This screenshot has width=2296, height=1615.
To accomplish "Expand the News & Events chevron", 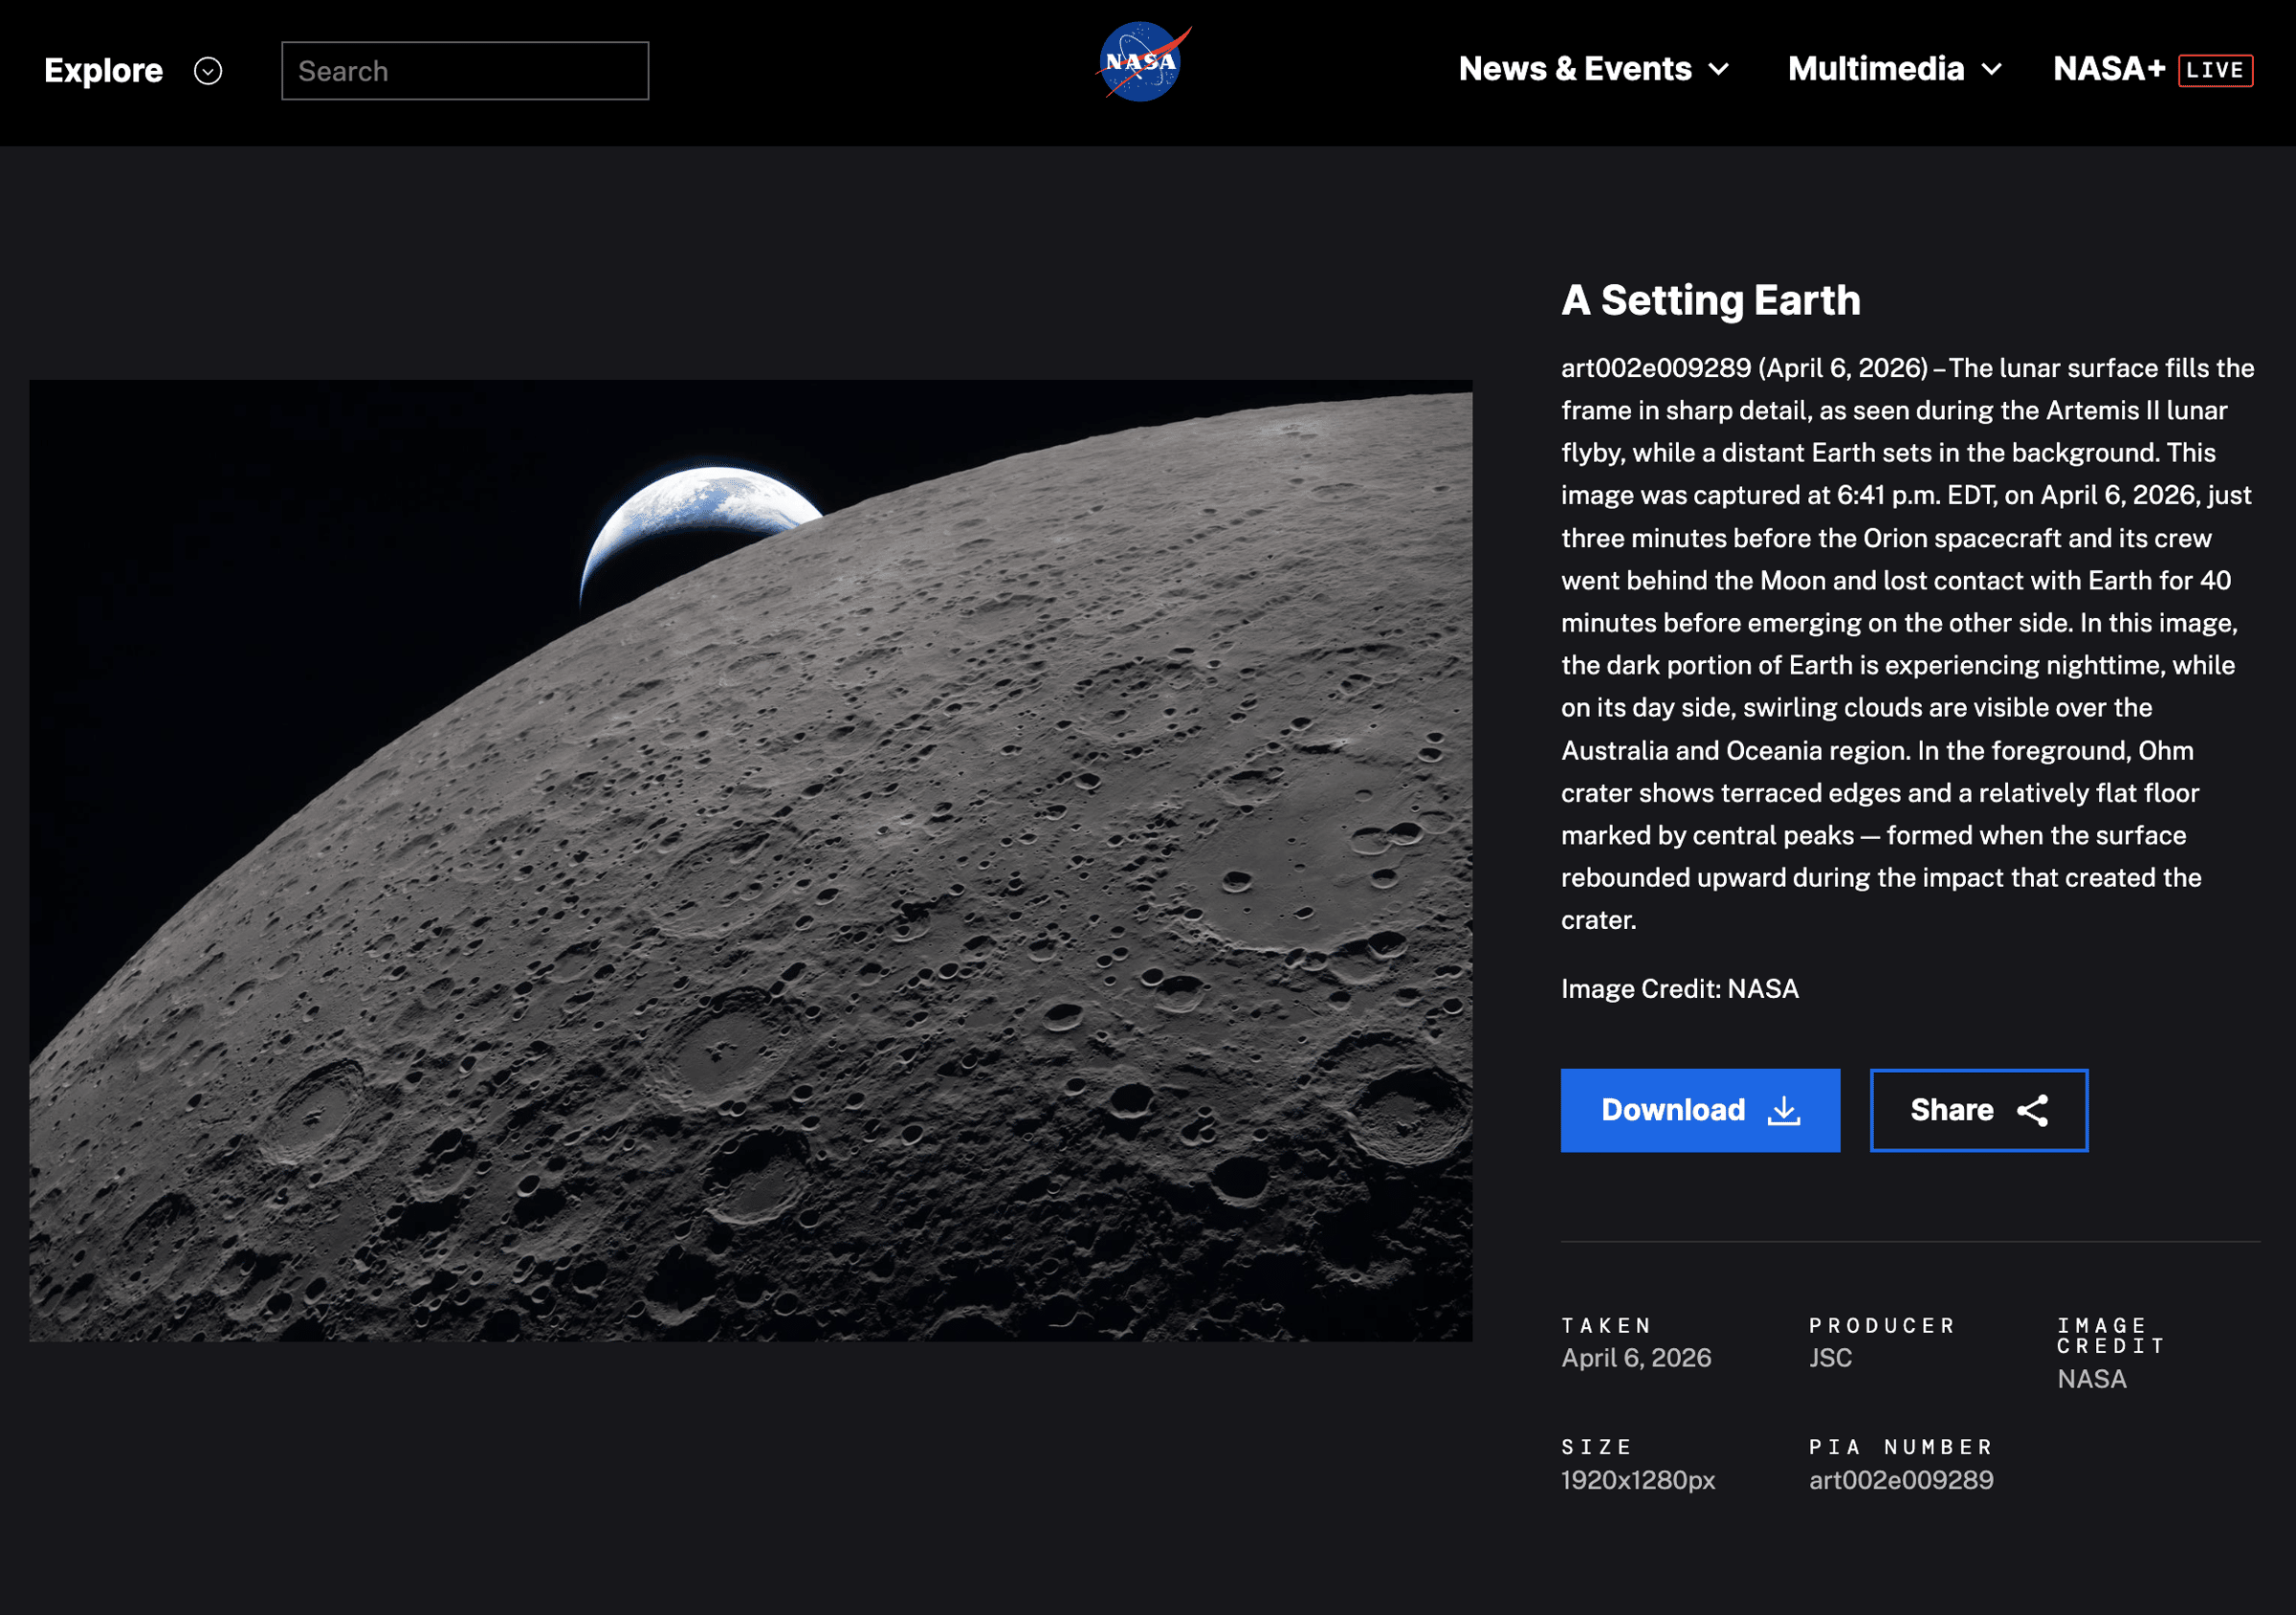I will (1719, 70).
